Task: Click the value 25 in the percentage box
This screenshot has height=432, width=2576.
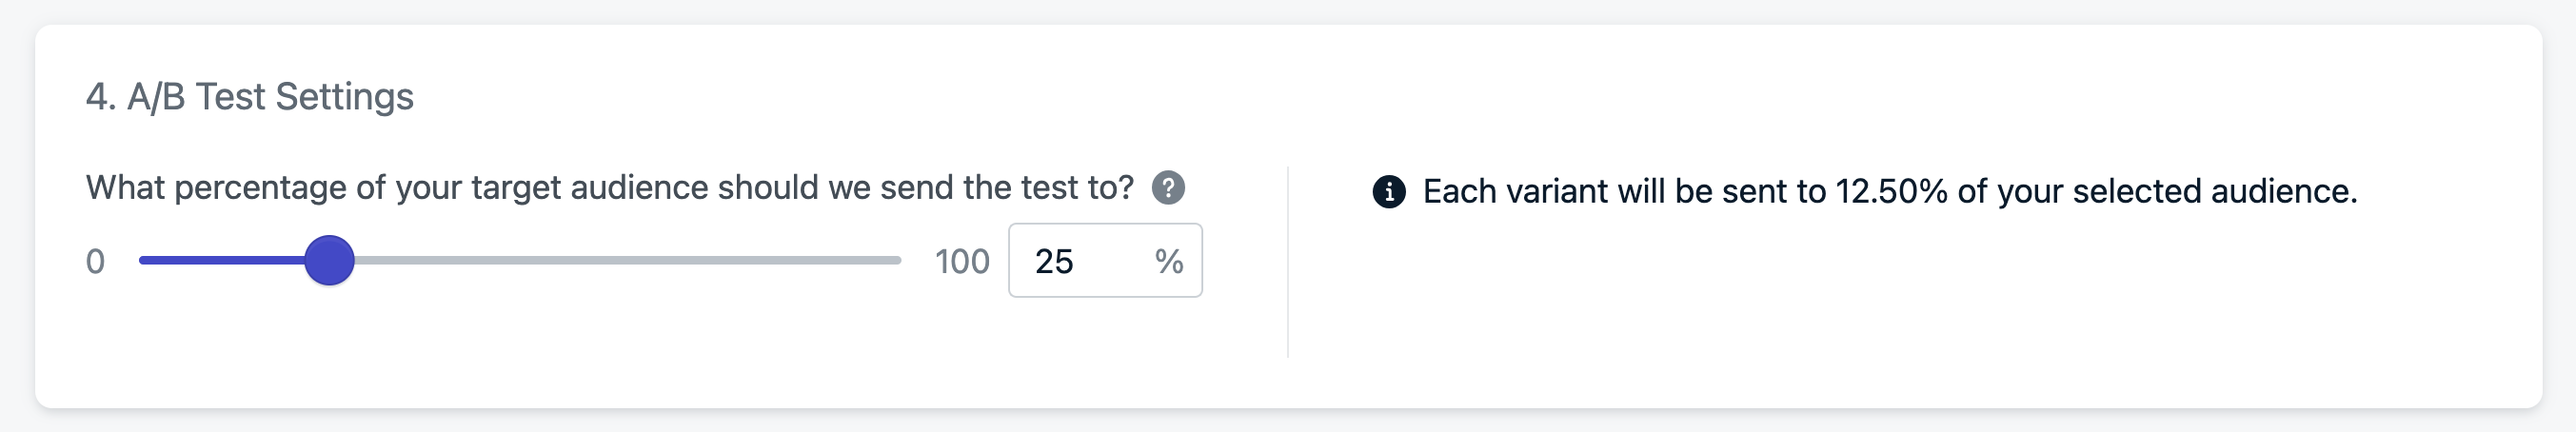Action: pyautogui.click(x=1054, y=261)
